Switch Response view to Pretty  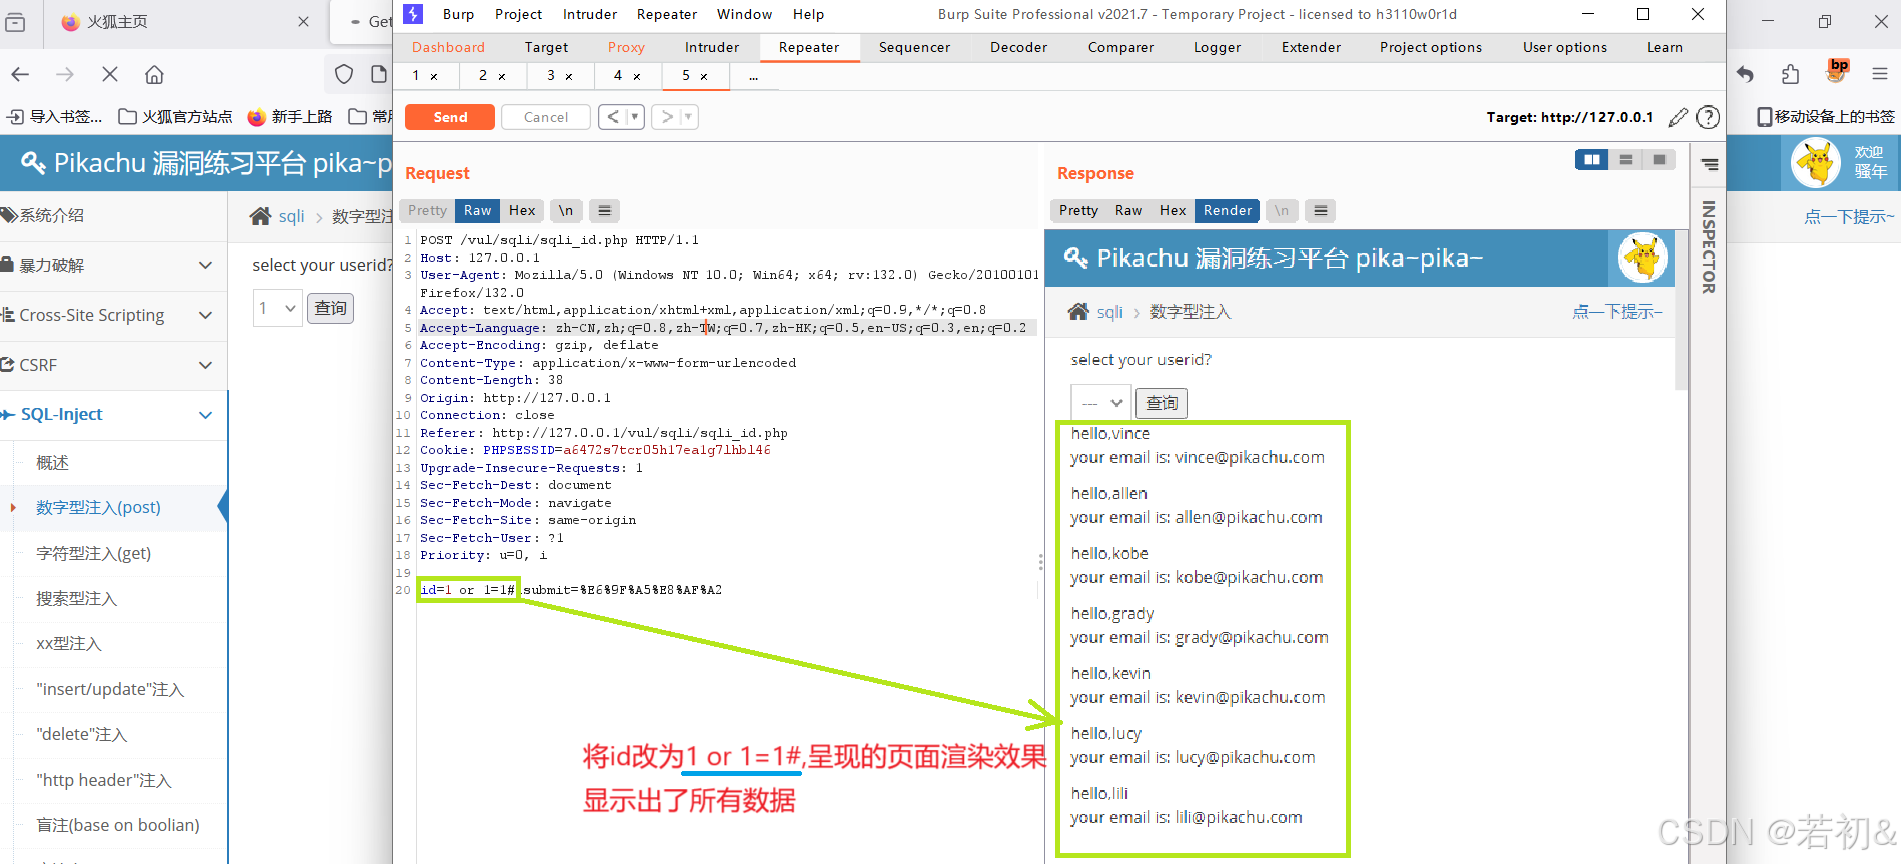tap(1078, 210)
